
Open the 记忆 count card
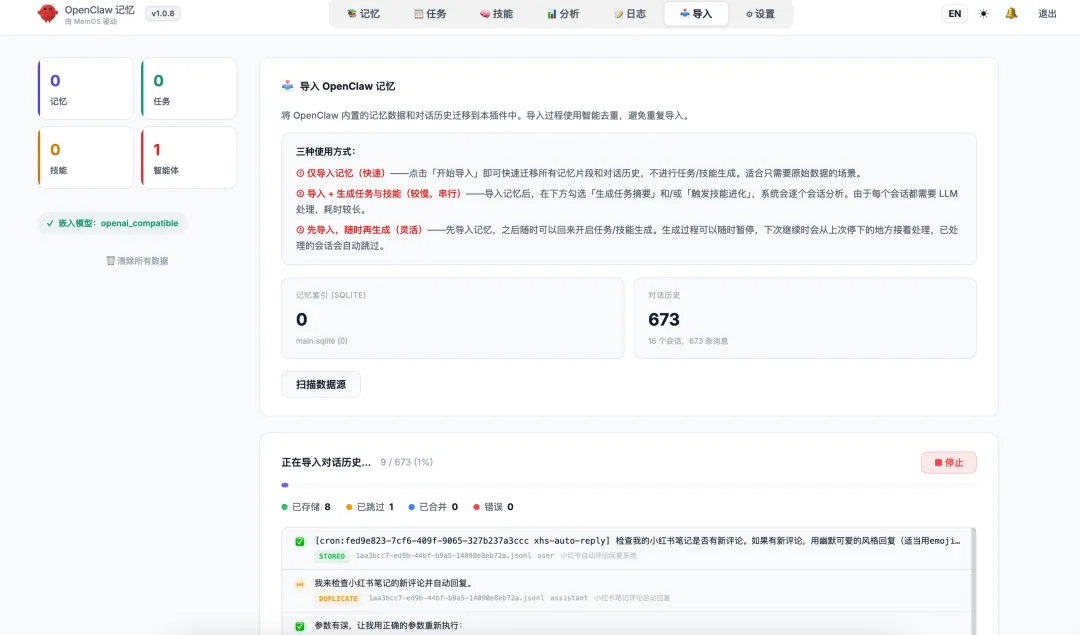[85, 89]
